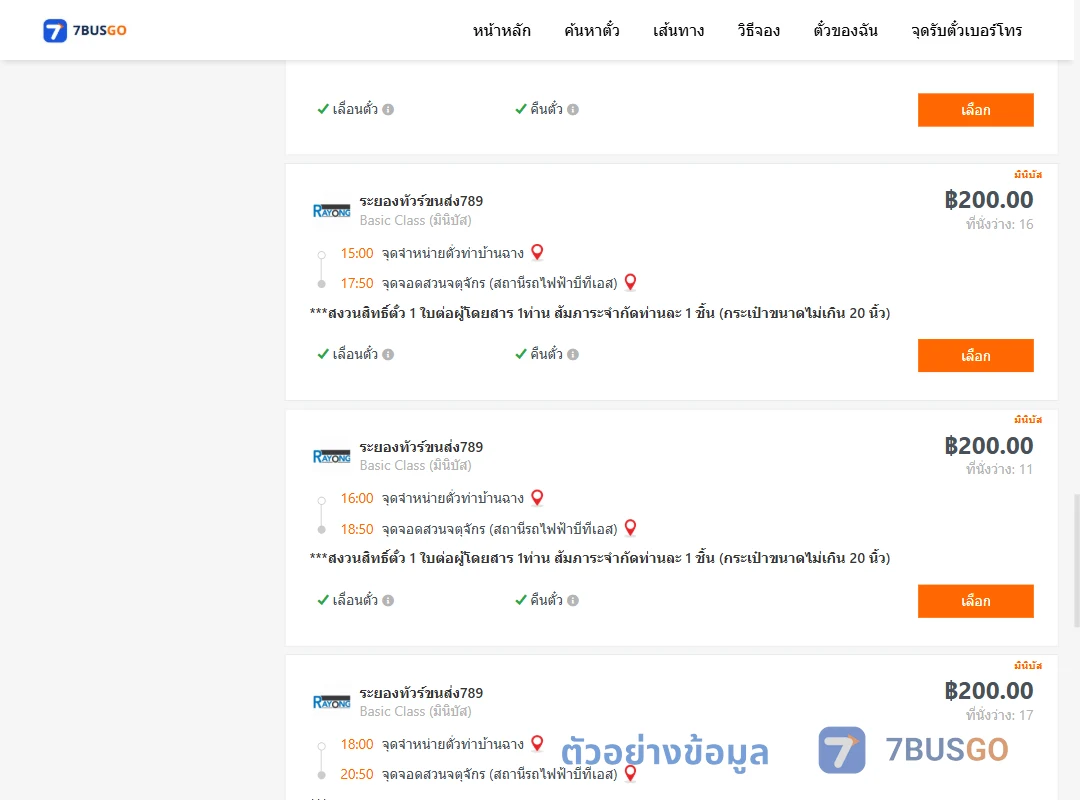Viewport: 1080px width, 800px height.
Task: Click คืนตั๋ว label in 16:00 trip
Action: (x=546, y=600)
